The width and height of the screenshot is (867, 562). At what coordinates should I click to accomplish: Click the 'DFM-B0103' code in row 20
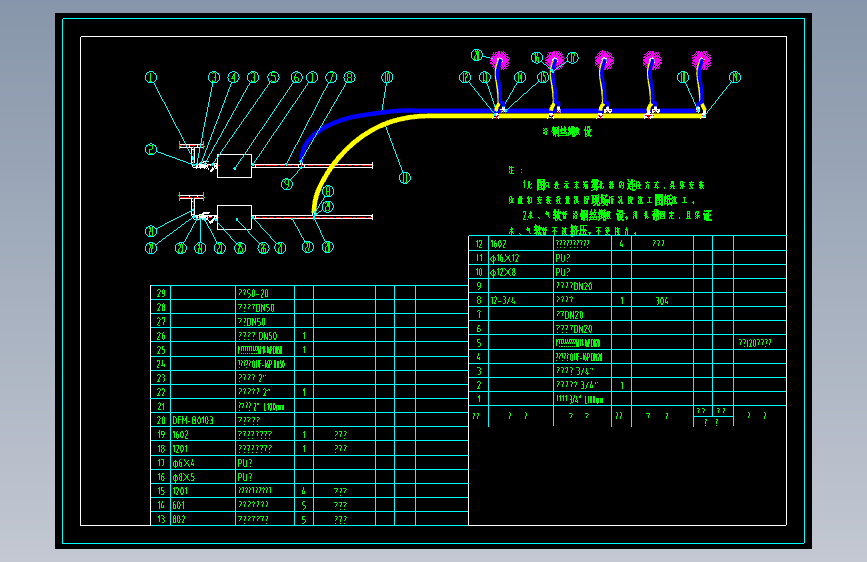pyautogui.click(x=193, y=420)
